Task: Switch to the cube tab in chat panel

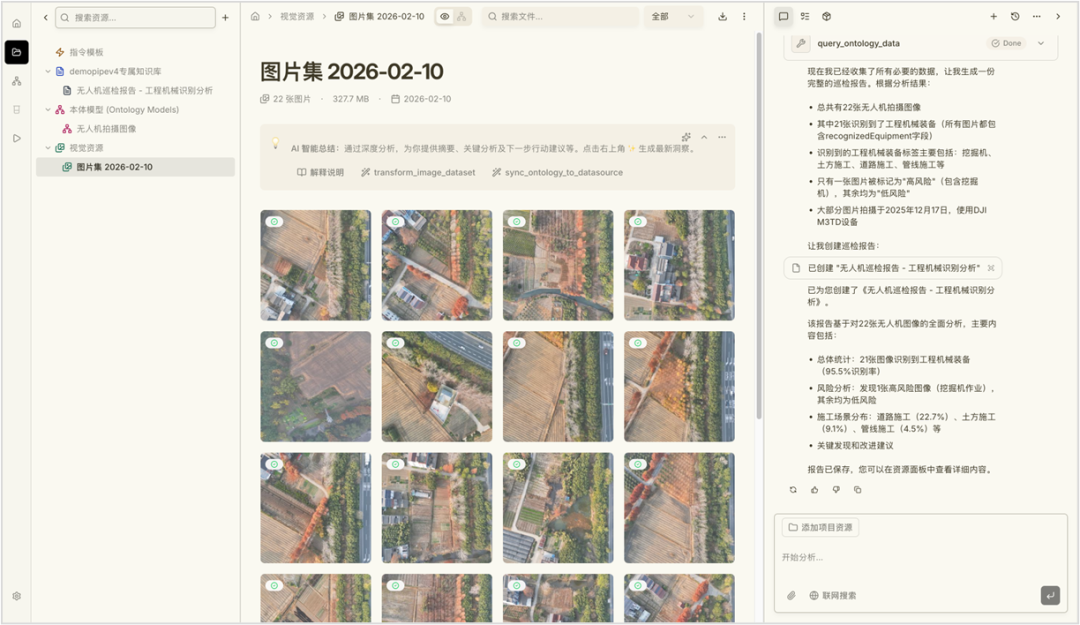Action: 826,17
